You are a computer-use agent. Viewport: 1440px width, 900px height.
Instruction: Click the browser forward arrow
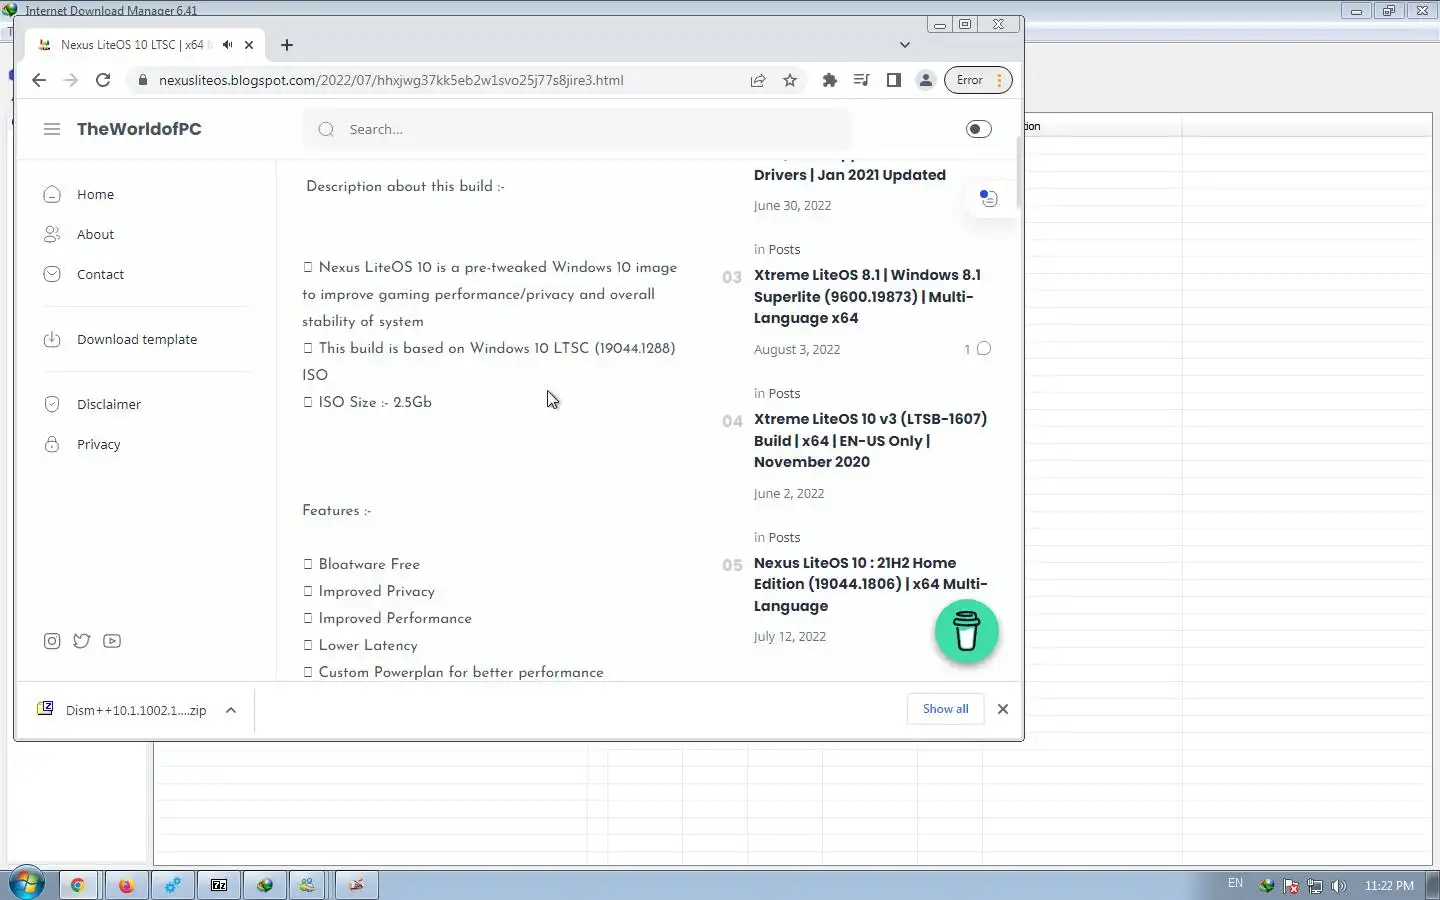click(x=71, y=80)
